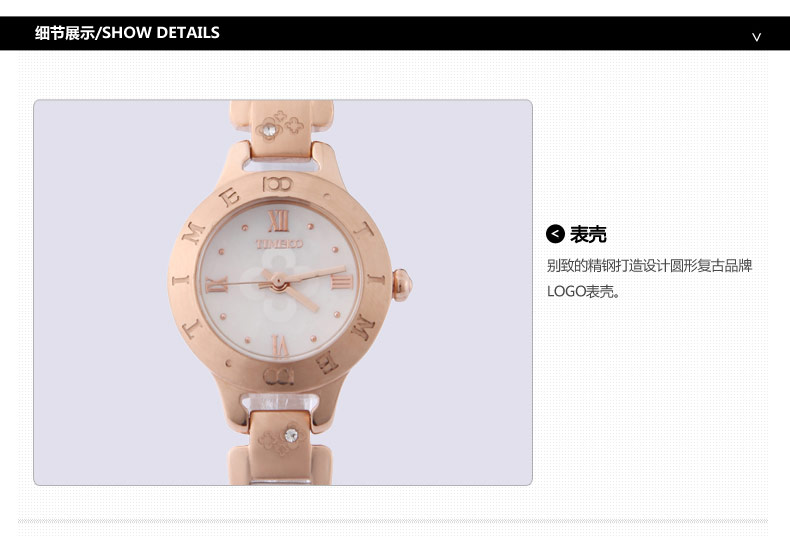The image size is (790, 537).
Task: Click the clover engraving on upper band
Action: [x=281, y=125]
